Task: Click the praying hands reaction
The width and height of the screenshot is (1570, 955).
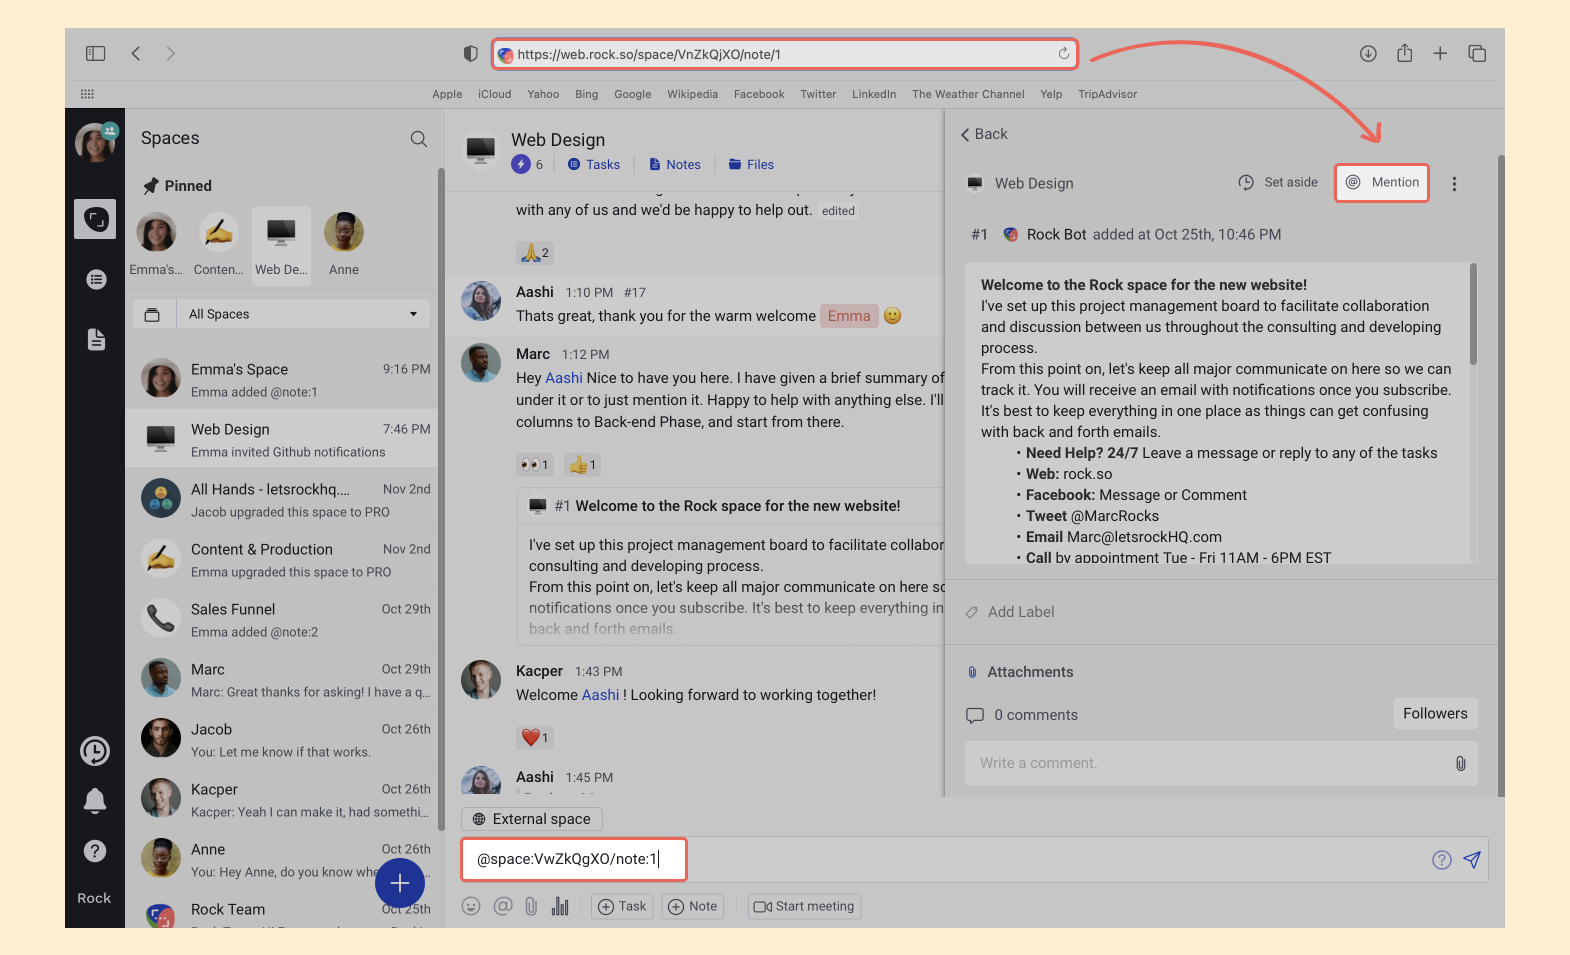Action: [535, 253]
